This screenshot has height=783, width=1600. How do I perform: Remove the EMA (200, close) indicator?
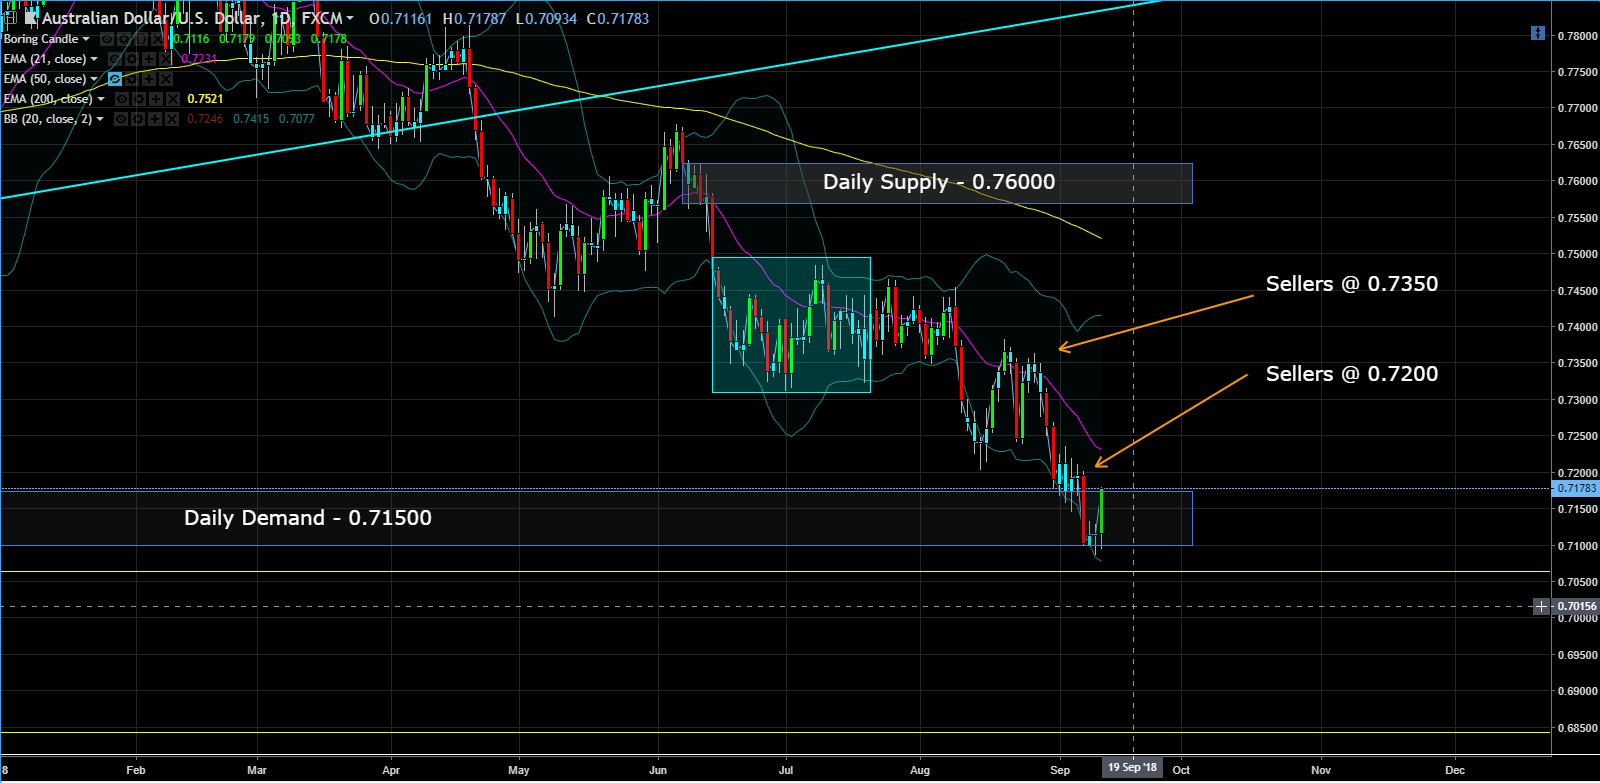pyautogui.click(x=172, y=99)
